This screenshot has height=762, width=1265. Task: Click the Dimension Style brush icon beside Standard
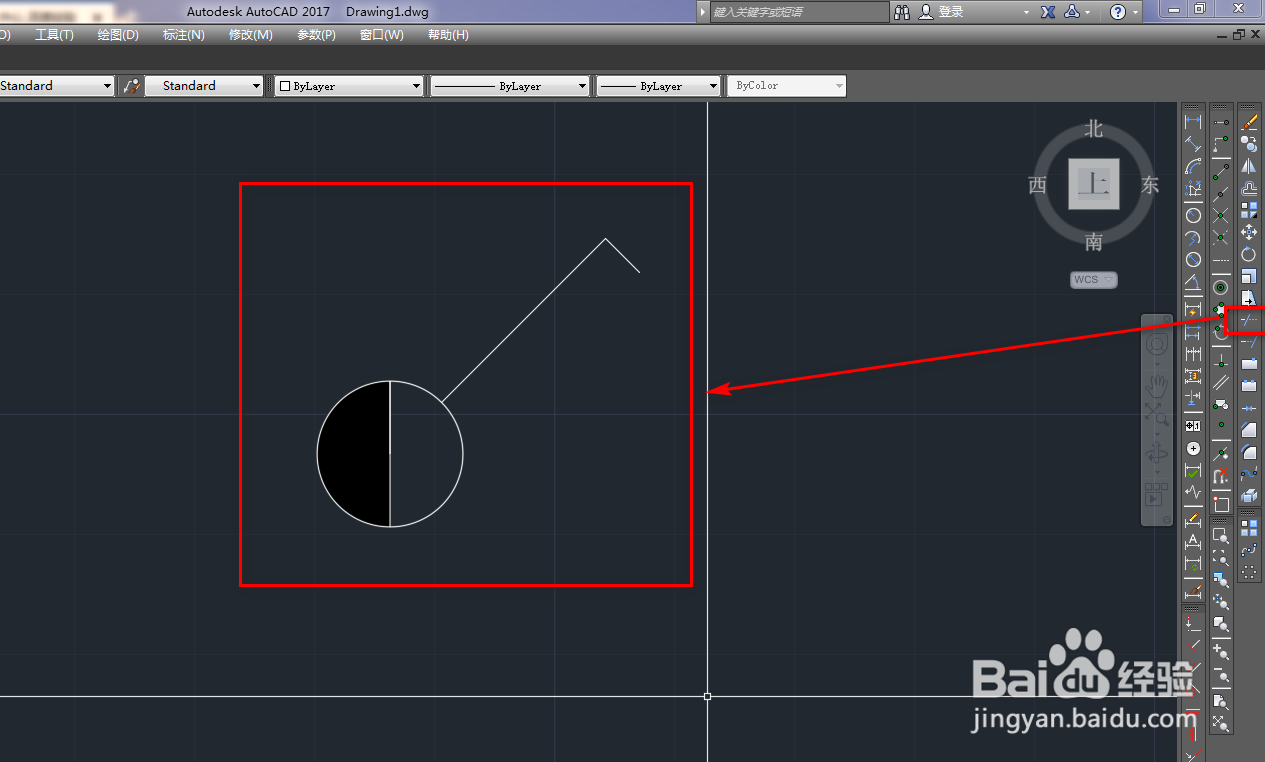click(131, 86)
